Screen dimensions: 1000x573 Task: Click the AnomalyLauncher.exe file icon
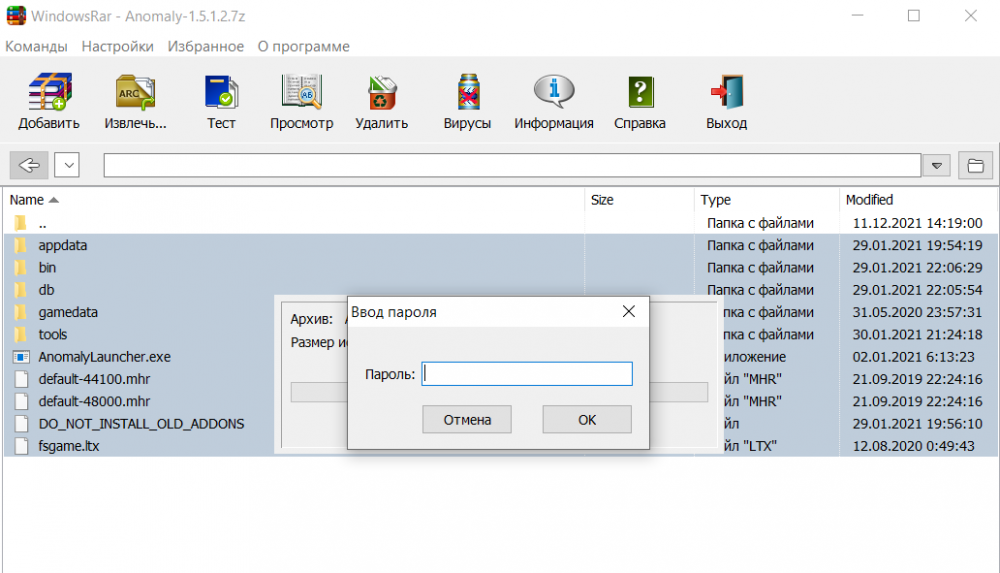[x=21, y=357]
